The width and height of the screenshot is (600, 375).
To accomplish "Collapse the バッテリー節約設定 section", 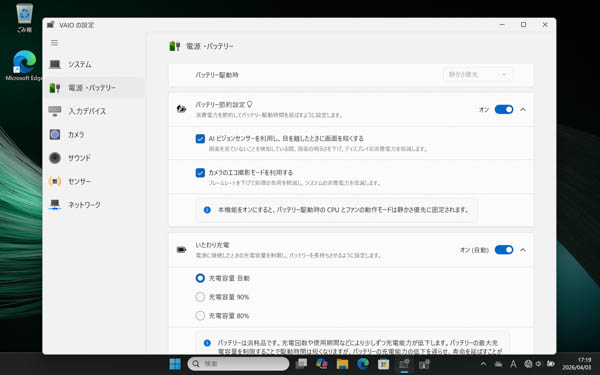I will tap(523, 109).
